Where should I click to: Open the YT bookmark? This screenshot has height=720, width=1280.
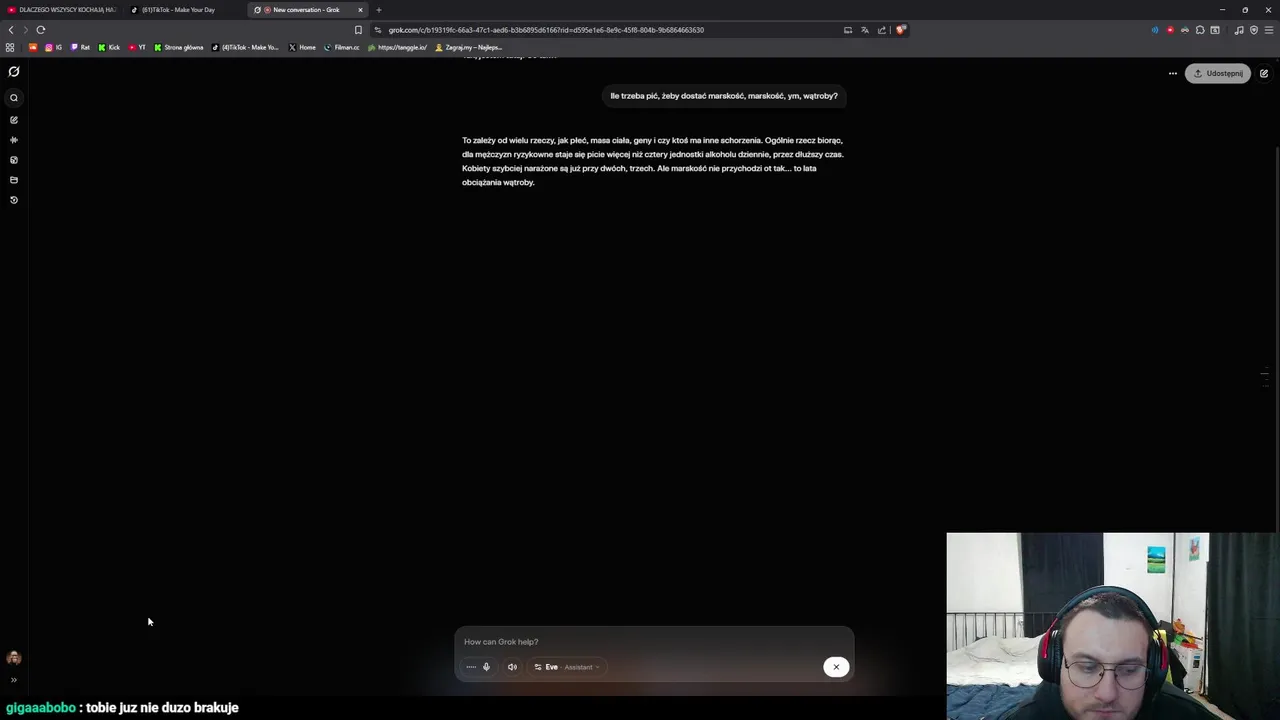(137, 47)
